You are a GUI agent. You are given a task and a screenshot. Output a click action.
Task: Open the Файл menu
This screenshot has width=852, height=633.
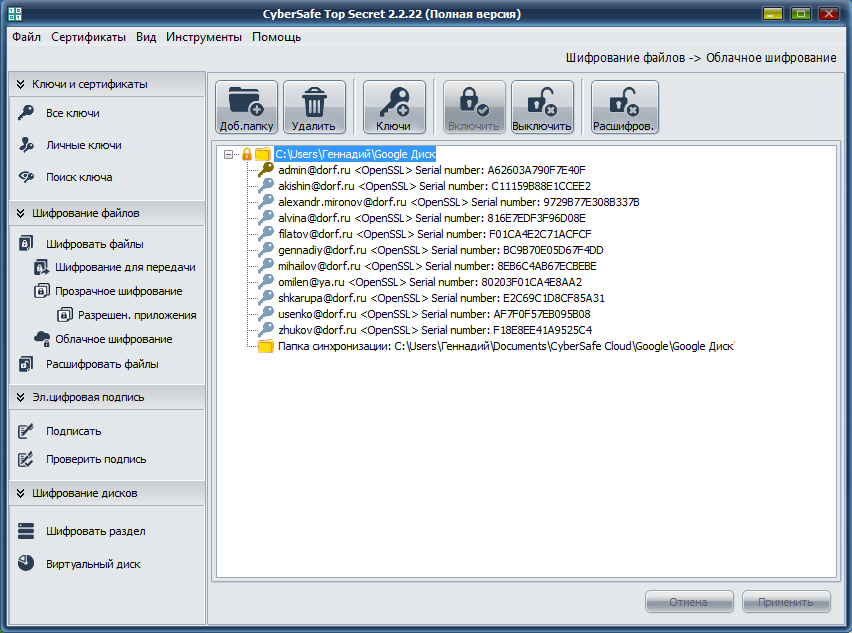pos(27,37)
